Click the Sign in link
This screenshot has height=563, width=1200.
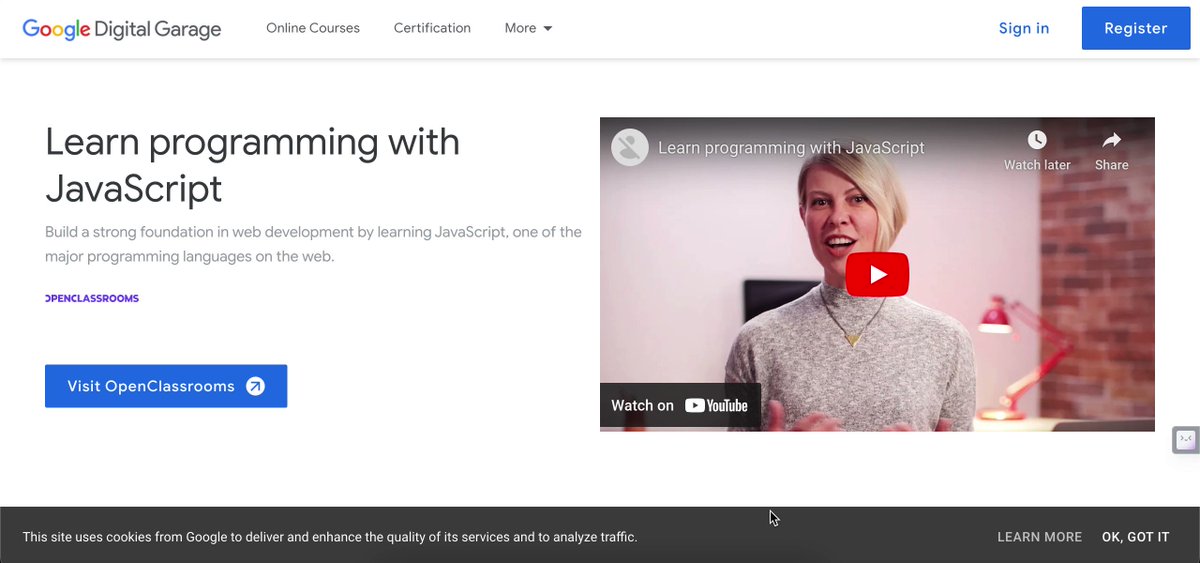[1024, 28]
